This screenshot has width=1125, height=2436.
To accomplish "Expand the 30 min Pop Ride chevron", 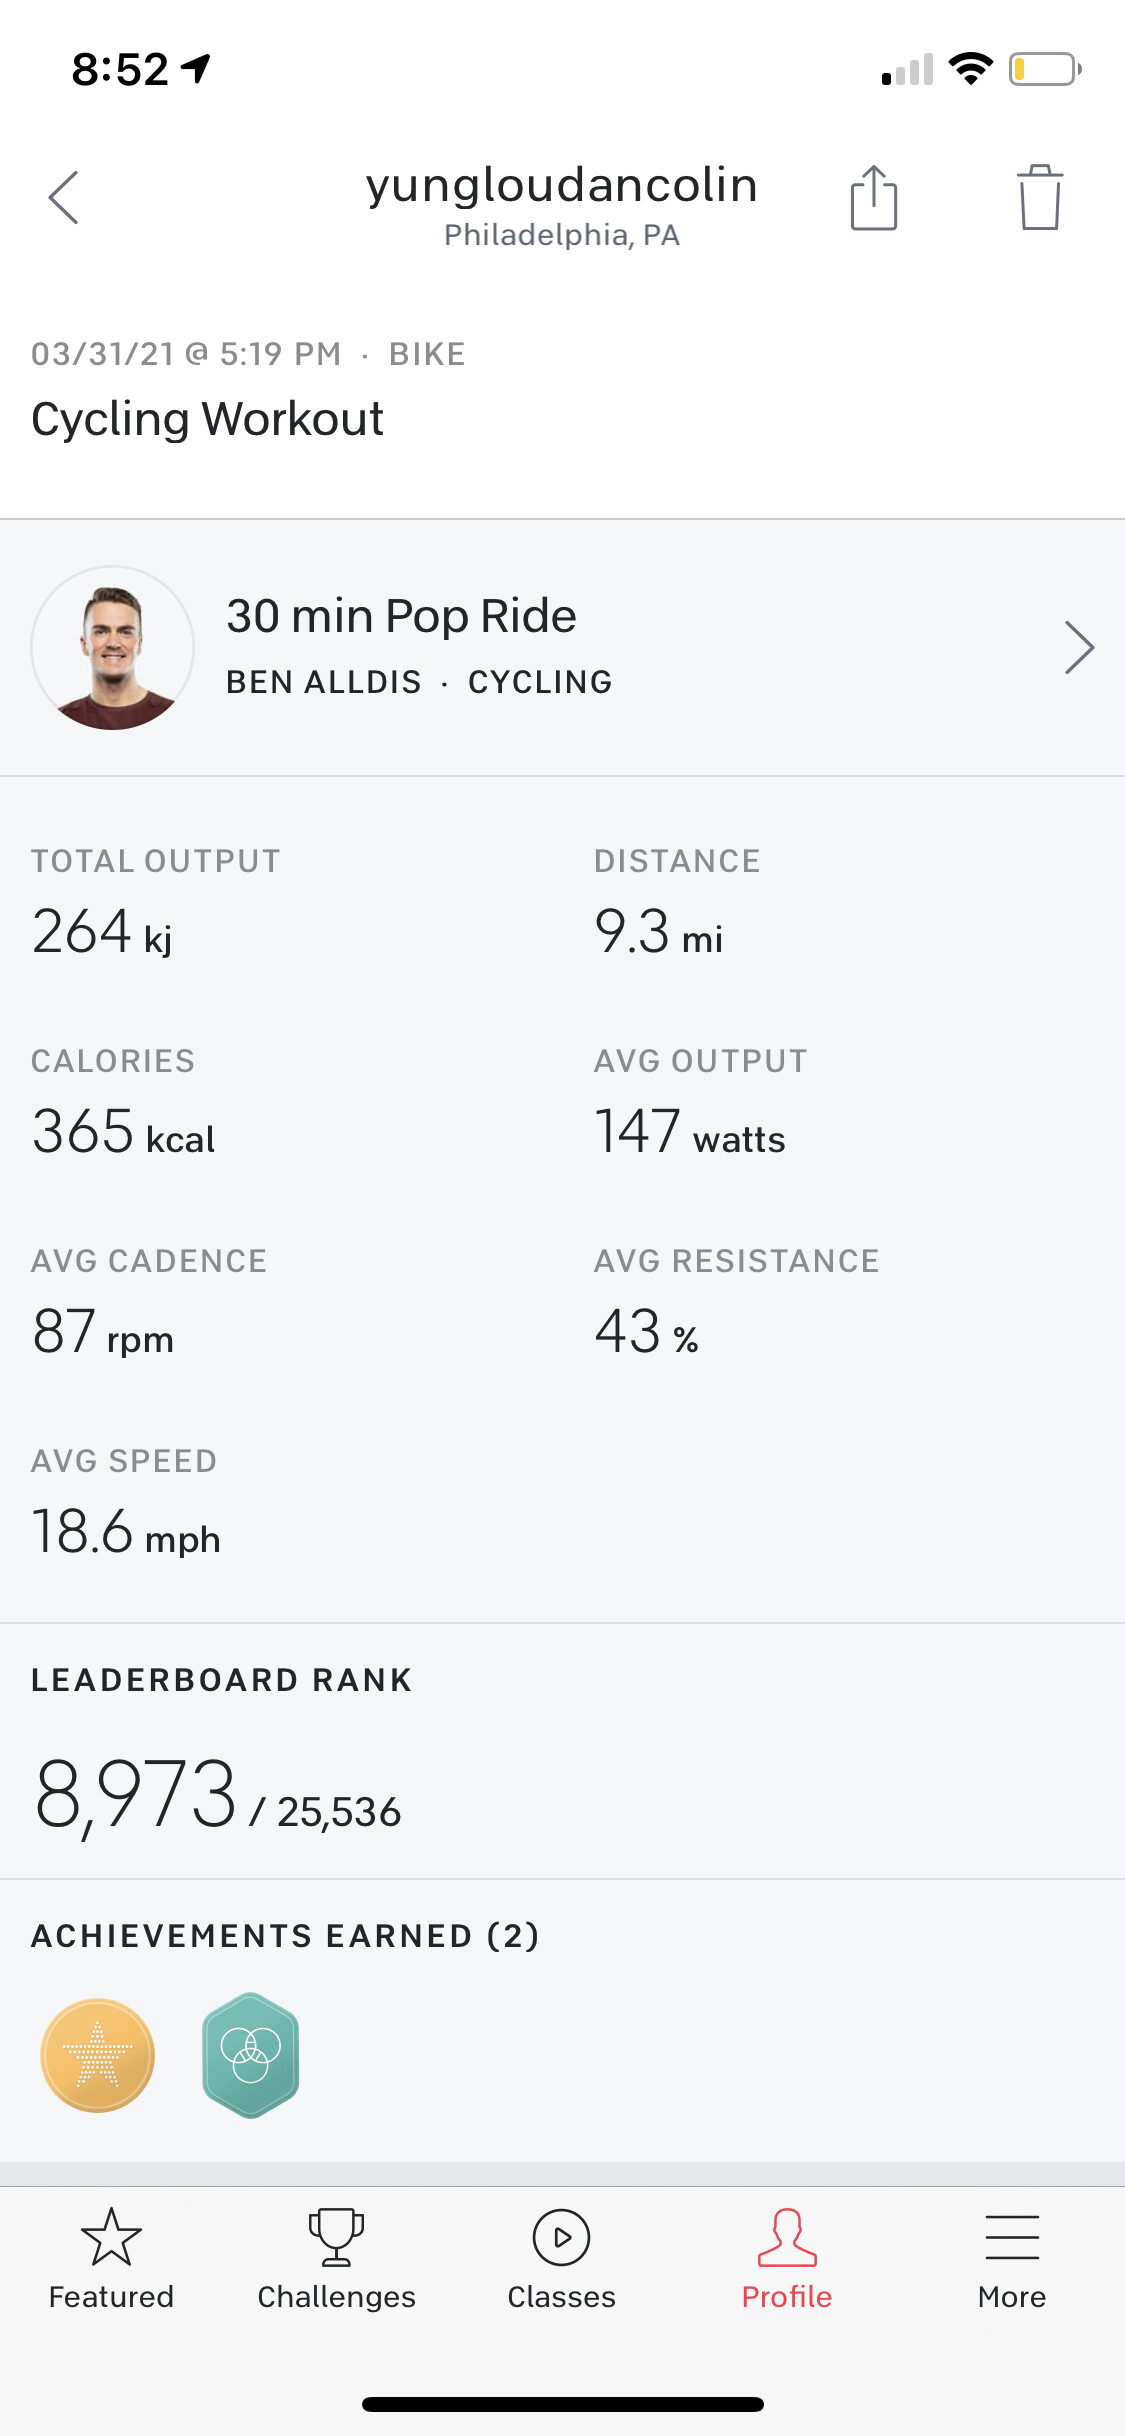I will [1079, 648].
